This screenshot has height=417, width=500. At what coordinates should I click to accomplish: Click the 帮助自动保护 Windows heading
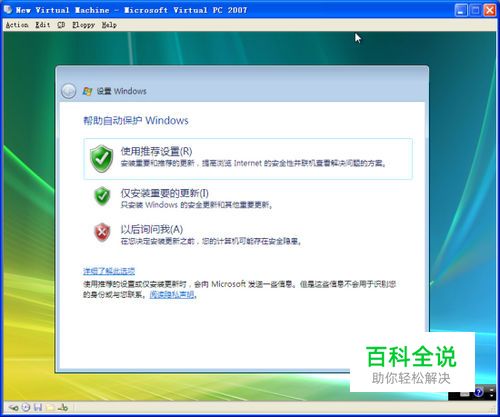(136, 120)
